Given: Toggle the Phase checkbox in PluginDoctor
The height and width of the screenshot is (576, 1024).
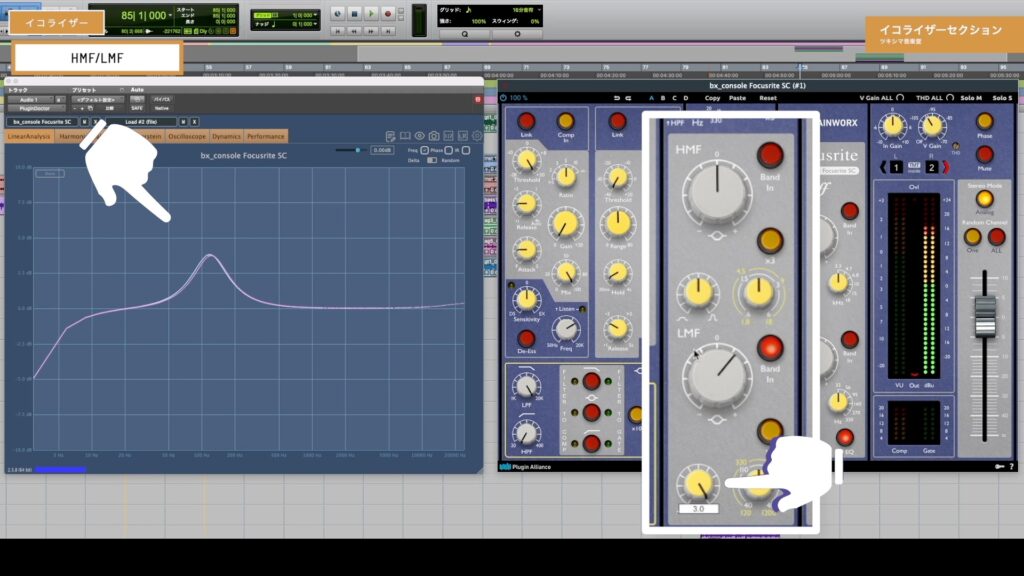Looking at the screenshot, I should (x=448, y=150).
